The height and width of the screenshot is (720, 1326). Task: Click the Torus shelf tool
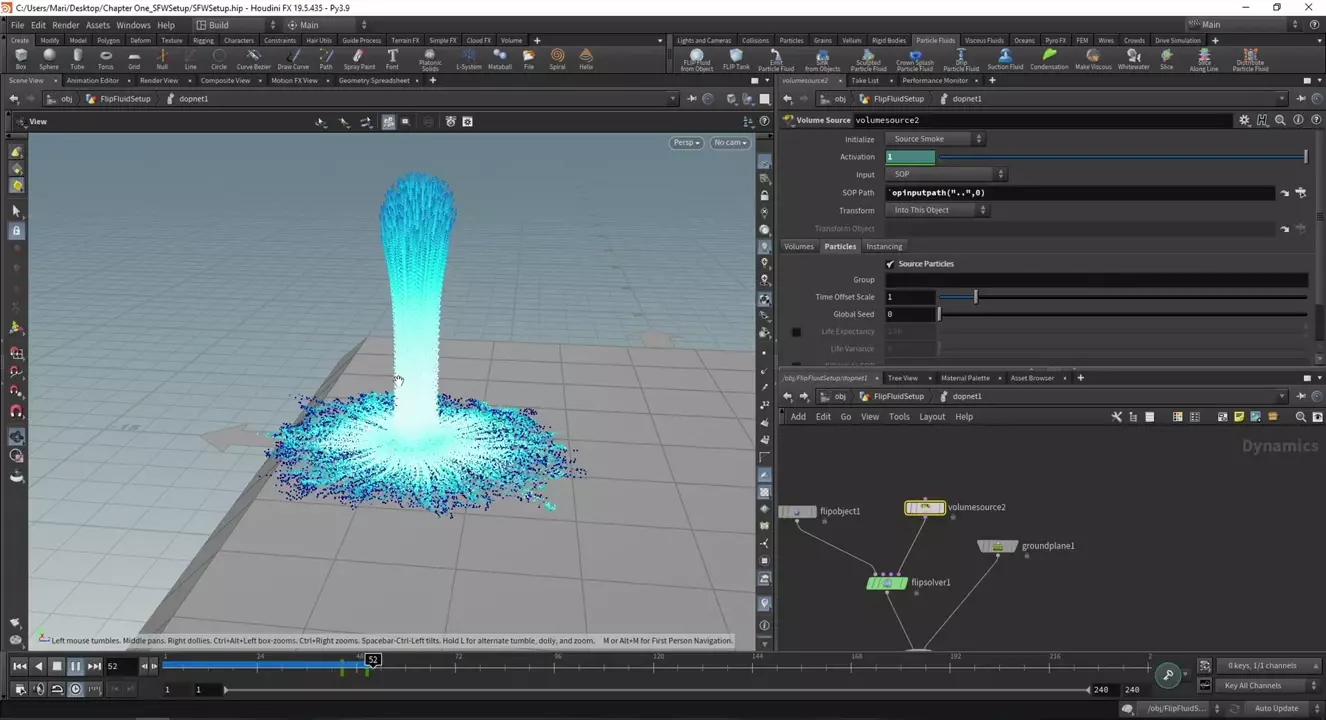105,59
